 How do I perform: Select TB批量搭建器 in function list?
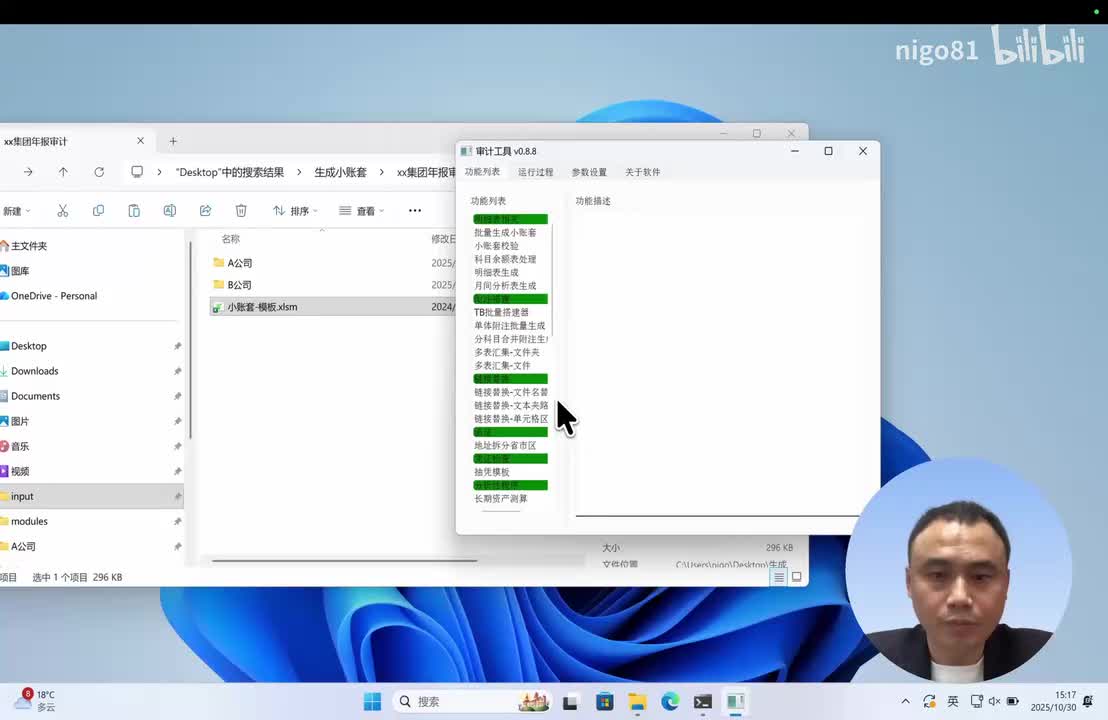pyautogui.click(x=501, y=312)
